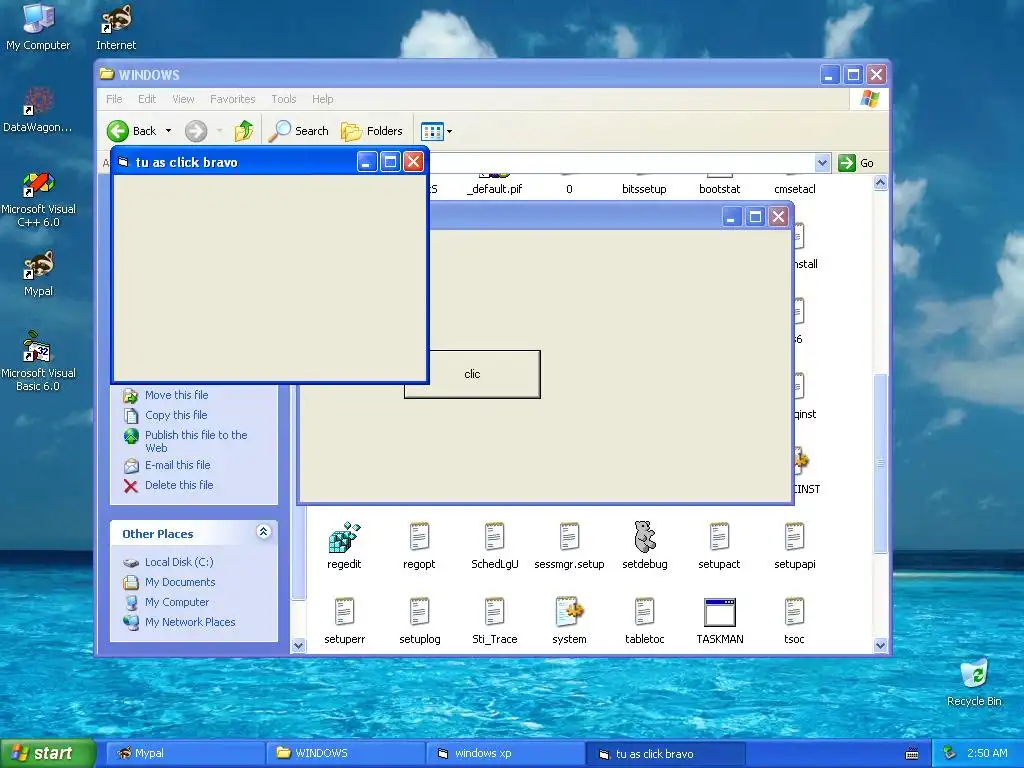
Task: Select the regopt file
Action: pyautogui.click(x=419, y=545)
